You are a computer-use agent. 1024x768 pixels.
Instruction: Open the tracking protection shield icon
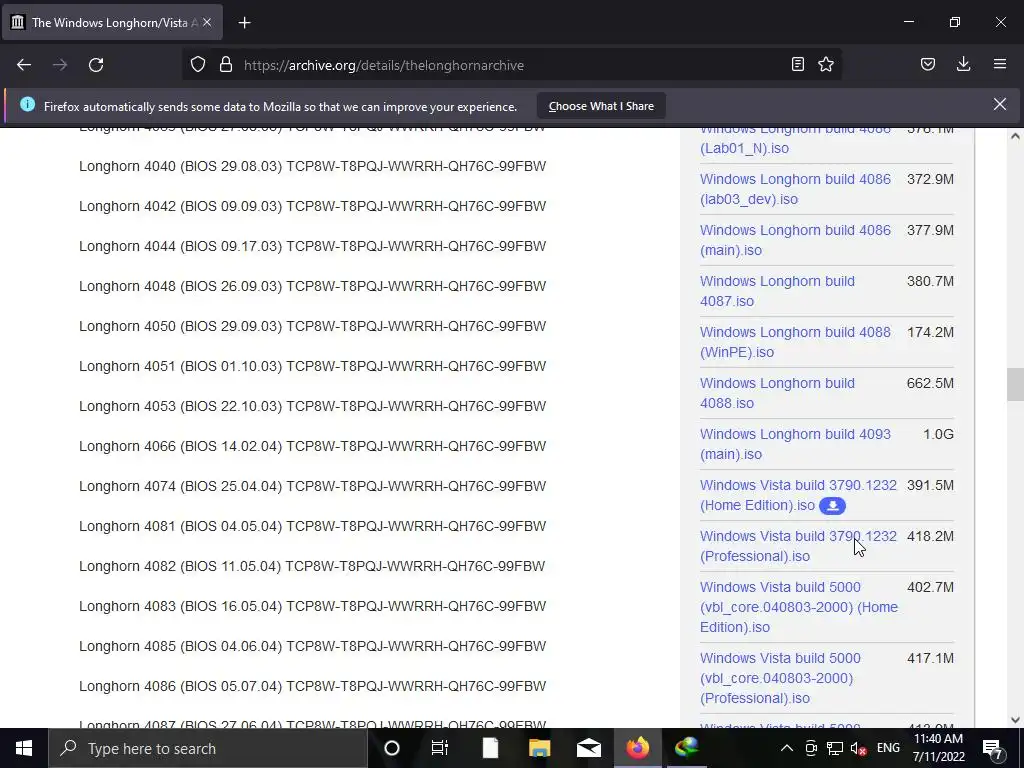pos(198,65)
